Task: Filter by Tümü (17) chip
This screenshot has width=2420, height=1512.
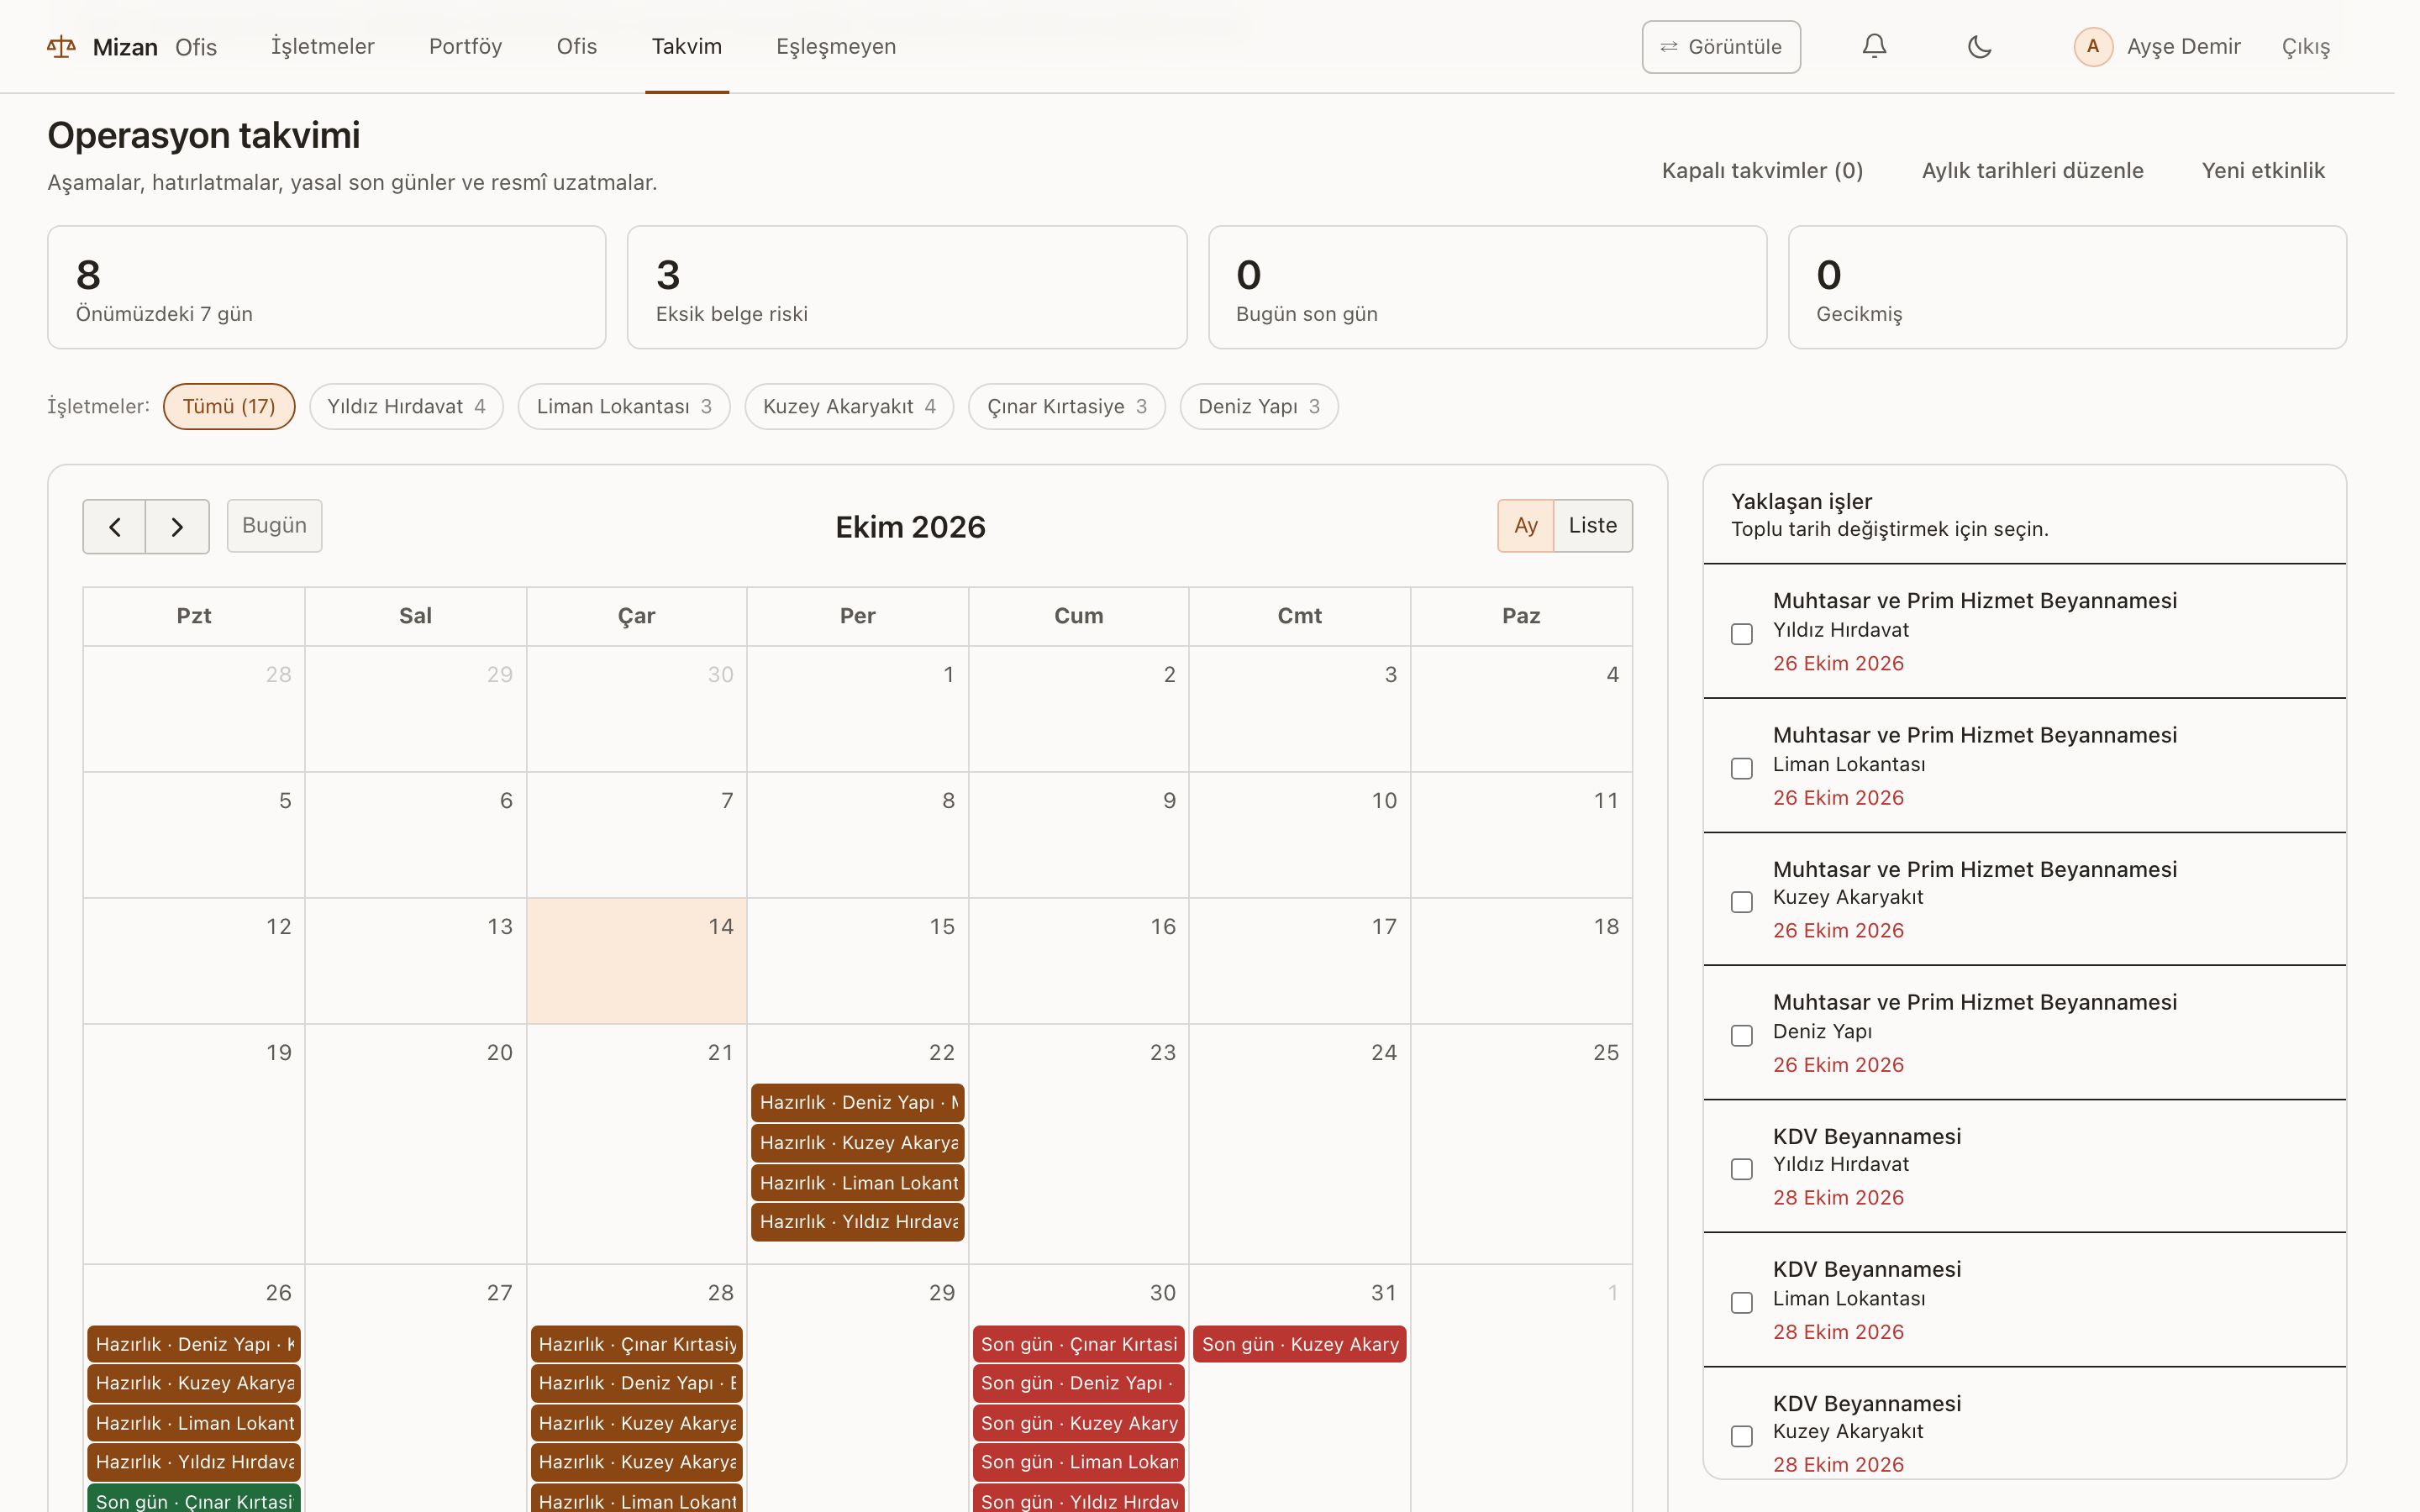Action: [229, 407]
